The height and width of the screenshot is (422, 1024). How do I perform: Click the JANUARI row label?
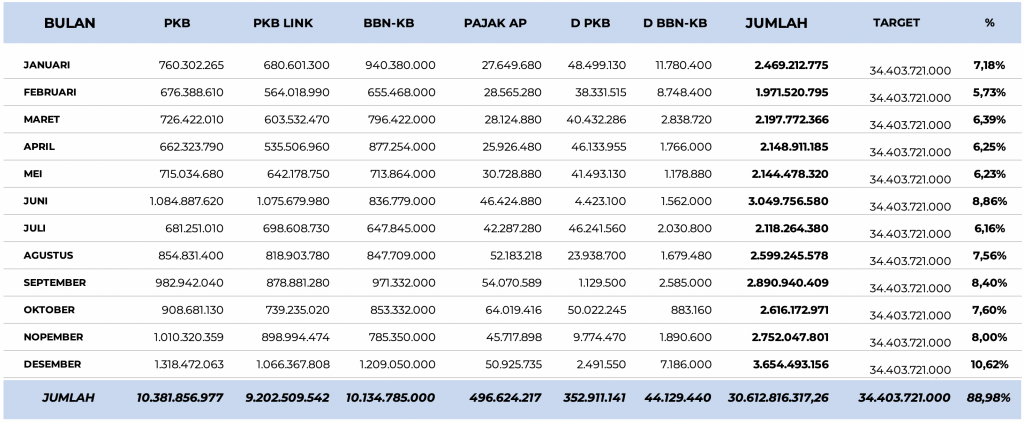(47, 65)
